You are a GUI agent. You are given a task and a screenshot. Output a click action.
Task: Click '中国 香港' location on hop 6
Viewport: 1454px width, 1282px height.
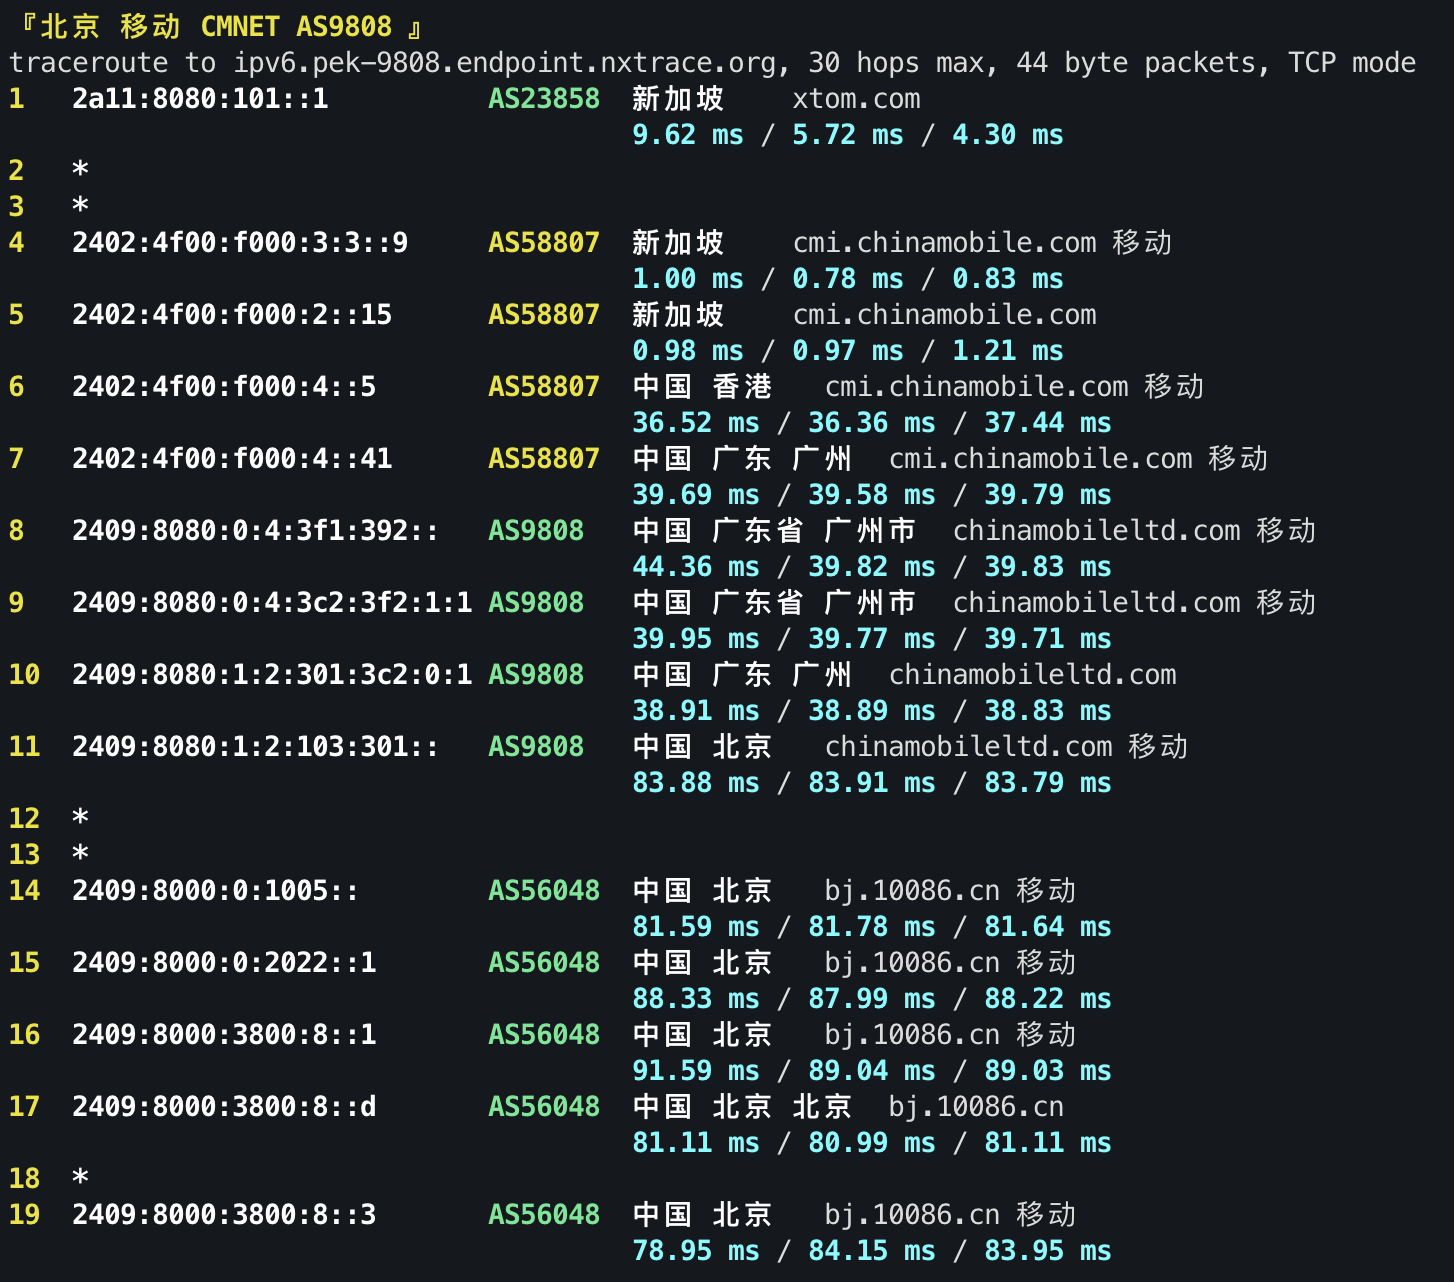pos(702,387)
